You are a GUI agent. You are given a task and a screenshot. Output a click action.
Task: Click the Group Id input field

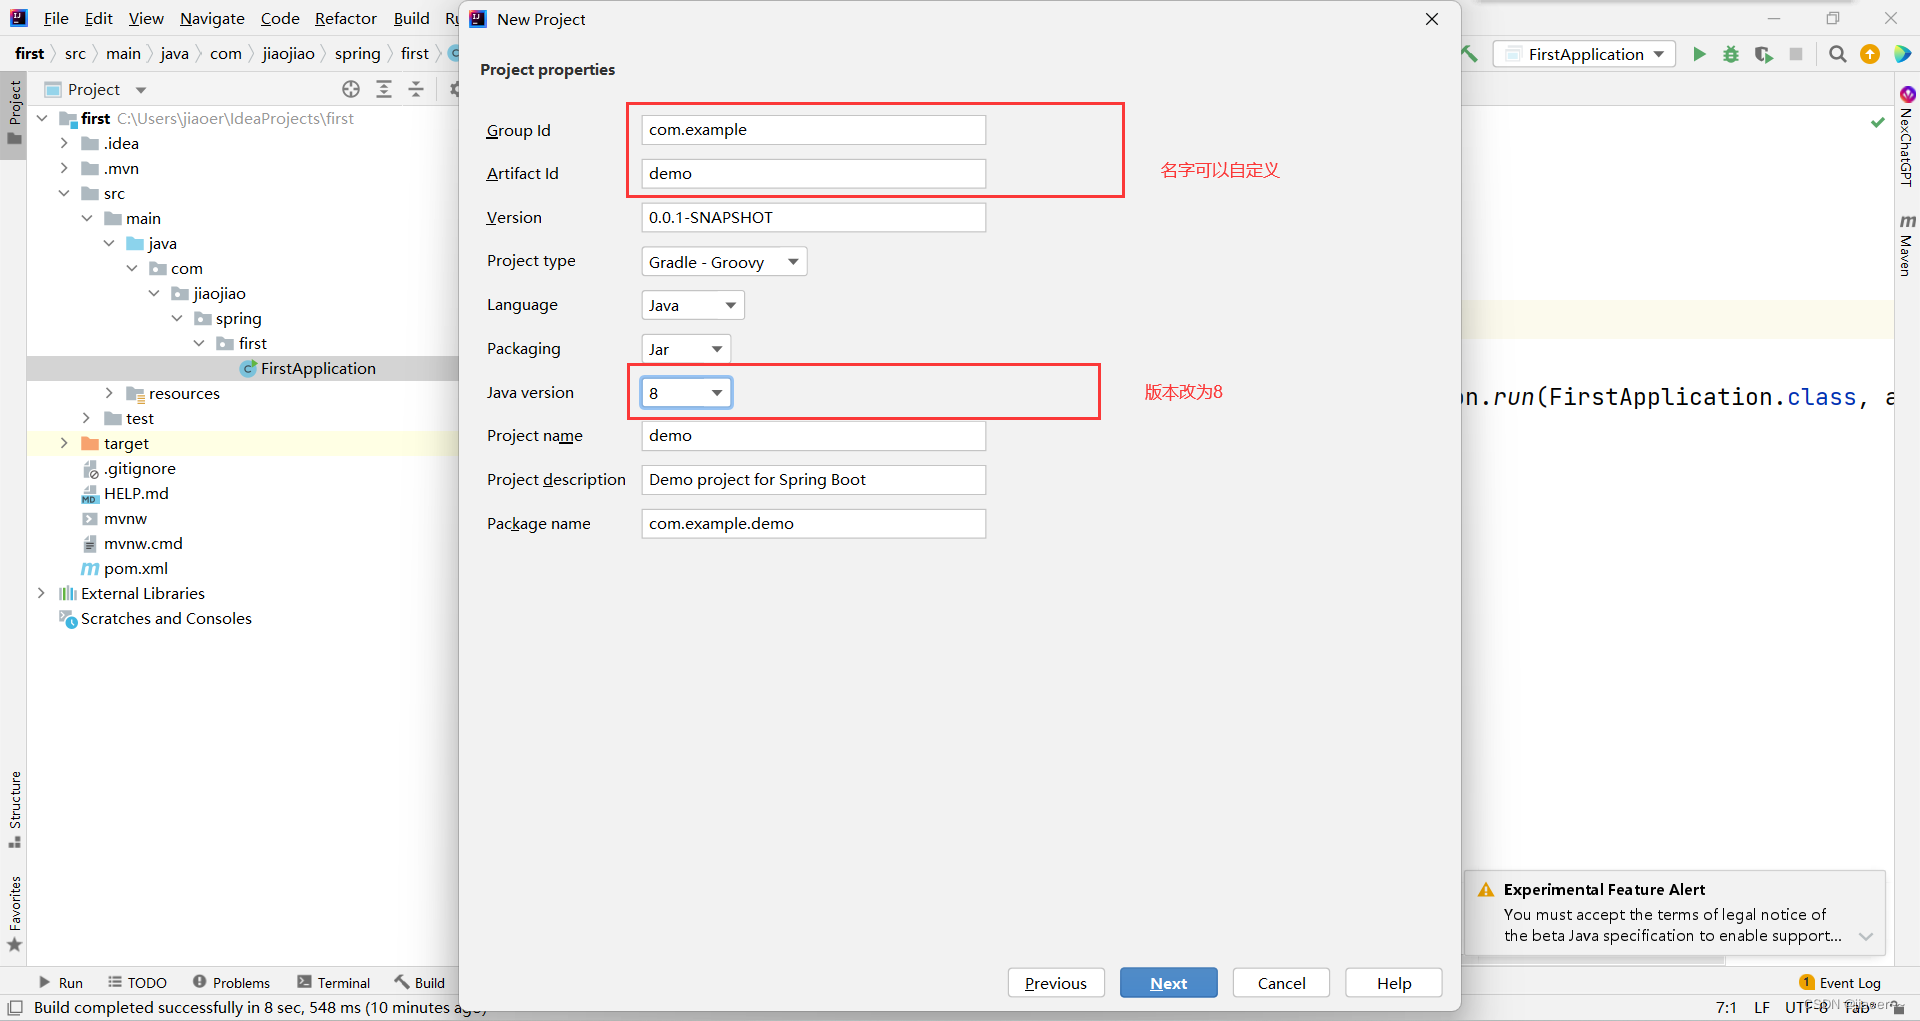click(813, 130)
